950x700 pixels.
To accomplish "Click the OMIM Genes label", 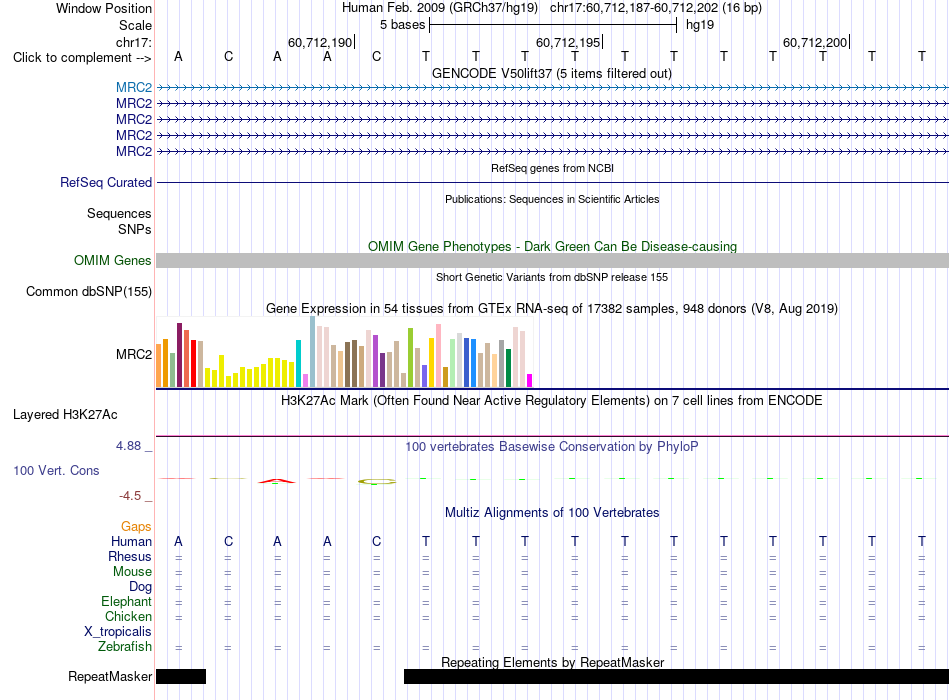I will 112,261.
